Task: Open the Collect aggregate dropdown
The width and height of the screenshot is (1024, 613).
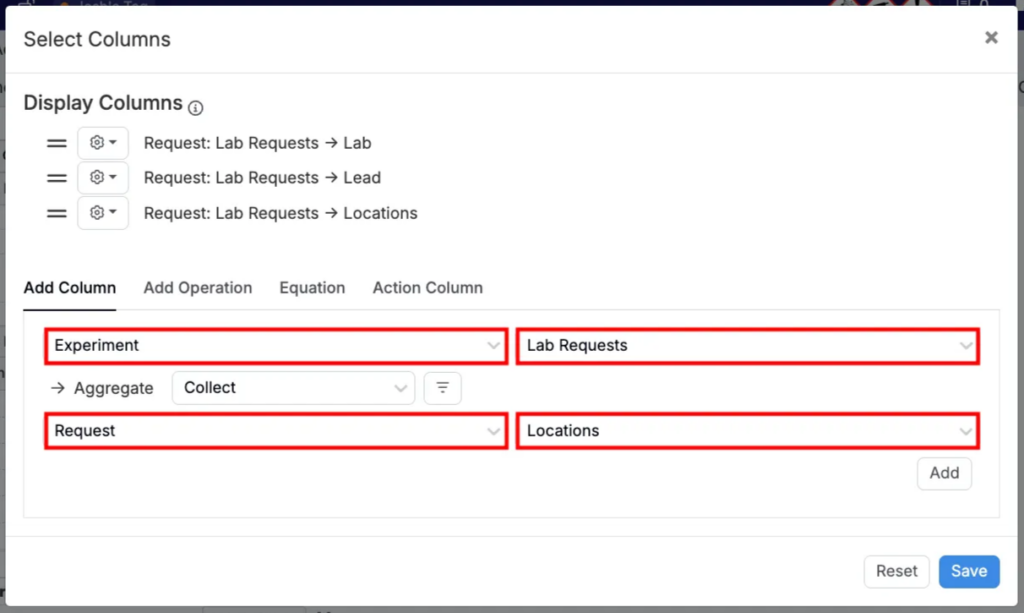Action: coord(293,388)
